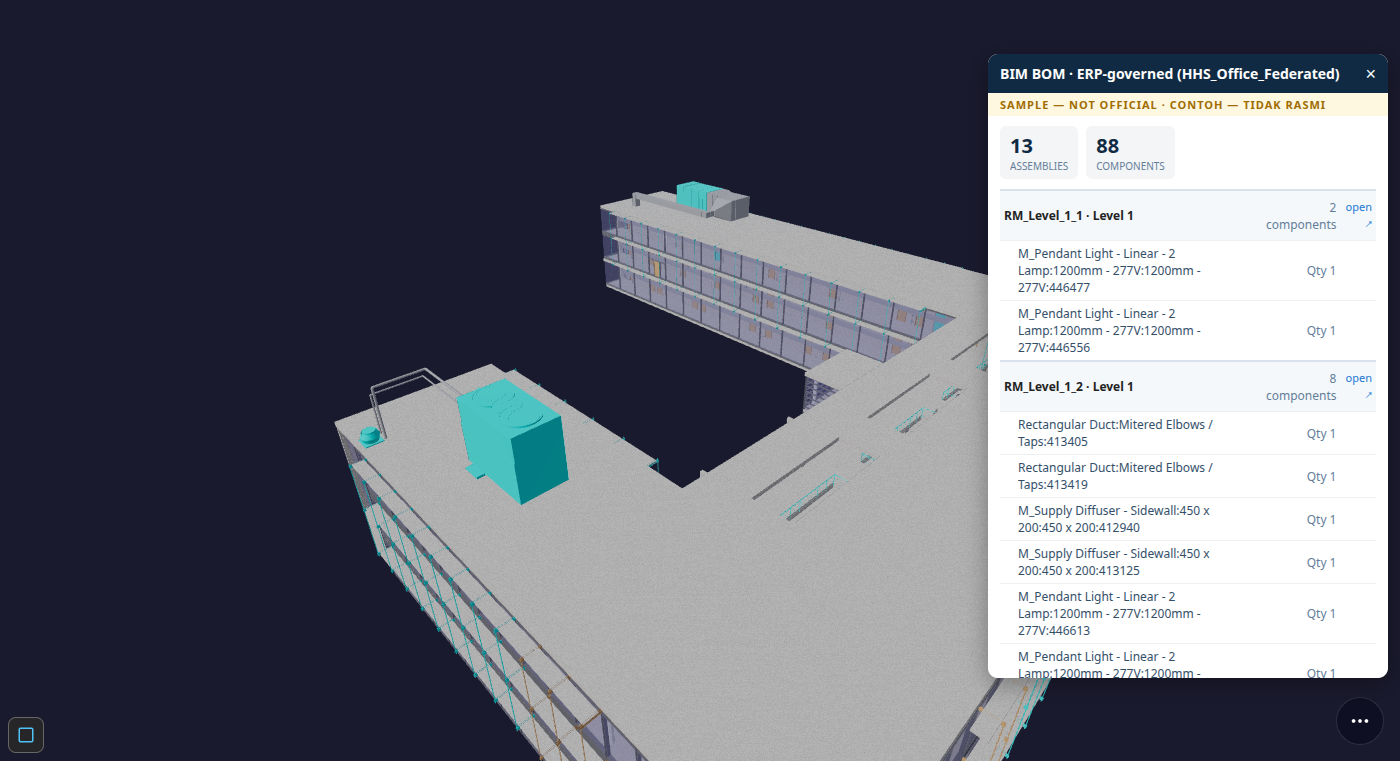The height and width of the screenshot is (761, 1400).
Task: Select pendant light row ending 446613
Action: coord(1188,614)
